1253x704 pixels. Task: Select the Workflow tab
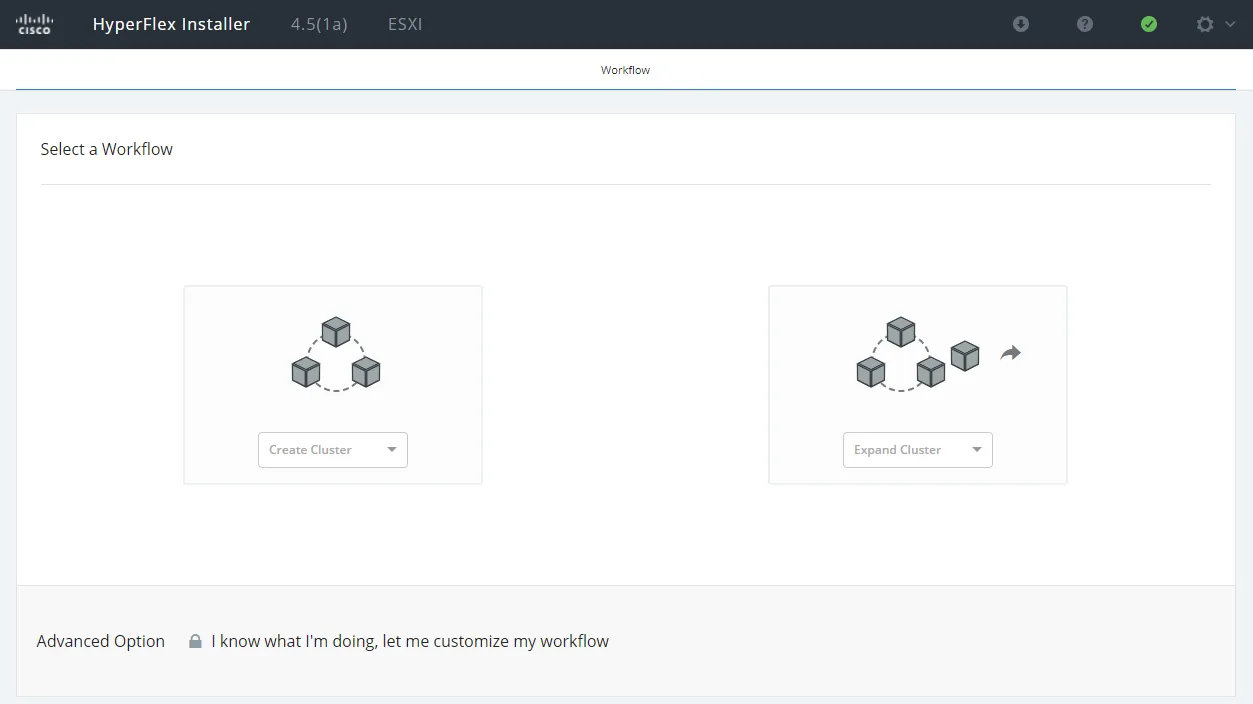pos(625,70)
